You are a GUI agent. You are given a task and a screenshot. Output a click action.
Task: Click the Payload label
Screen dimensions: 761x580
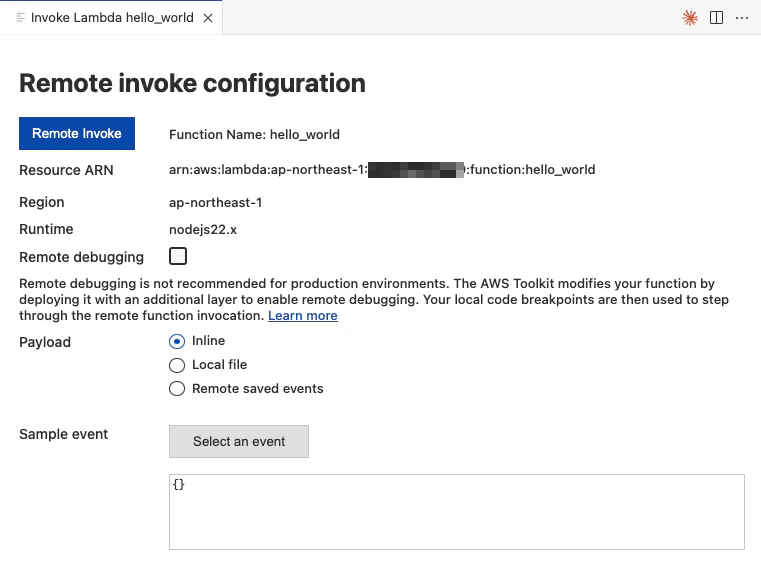point(45,342)
